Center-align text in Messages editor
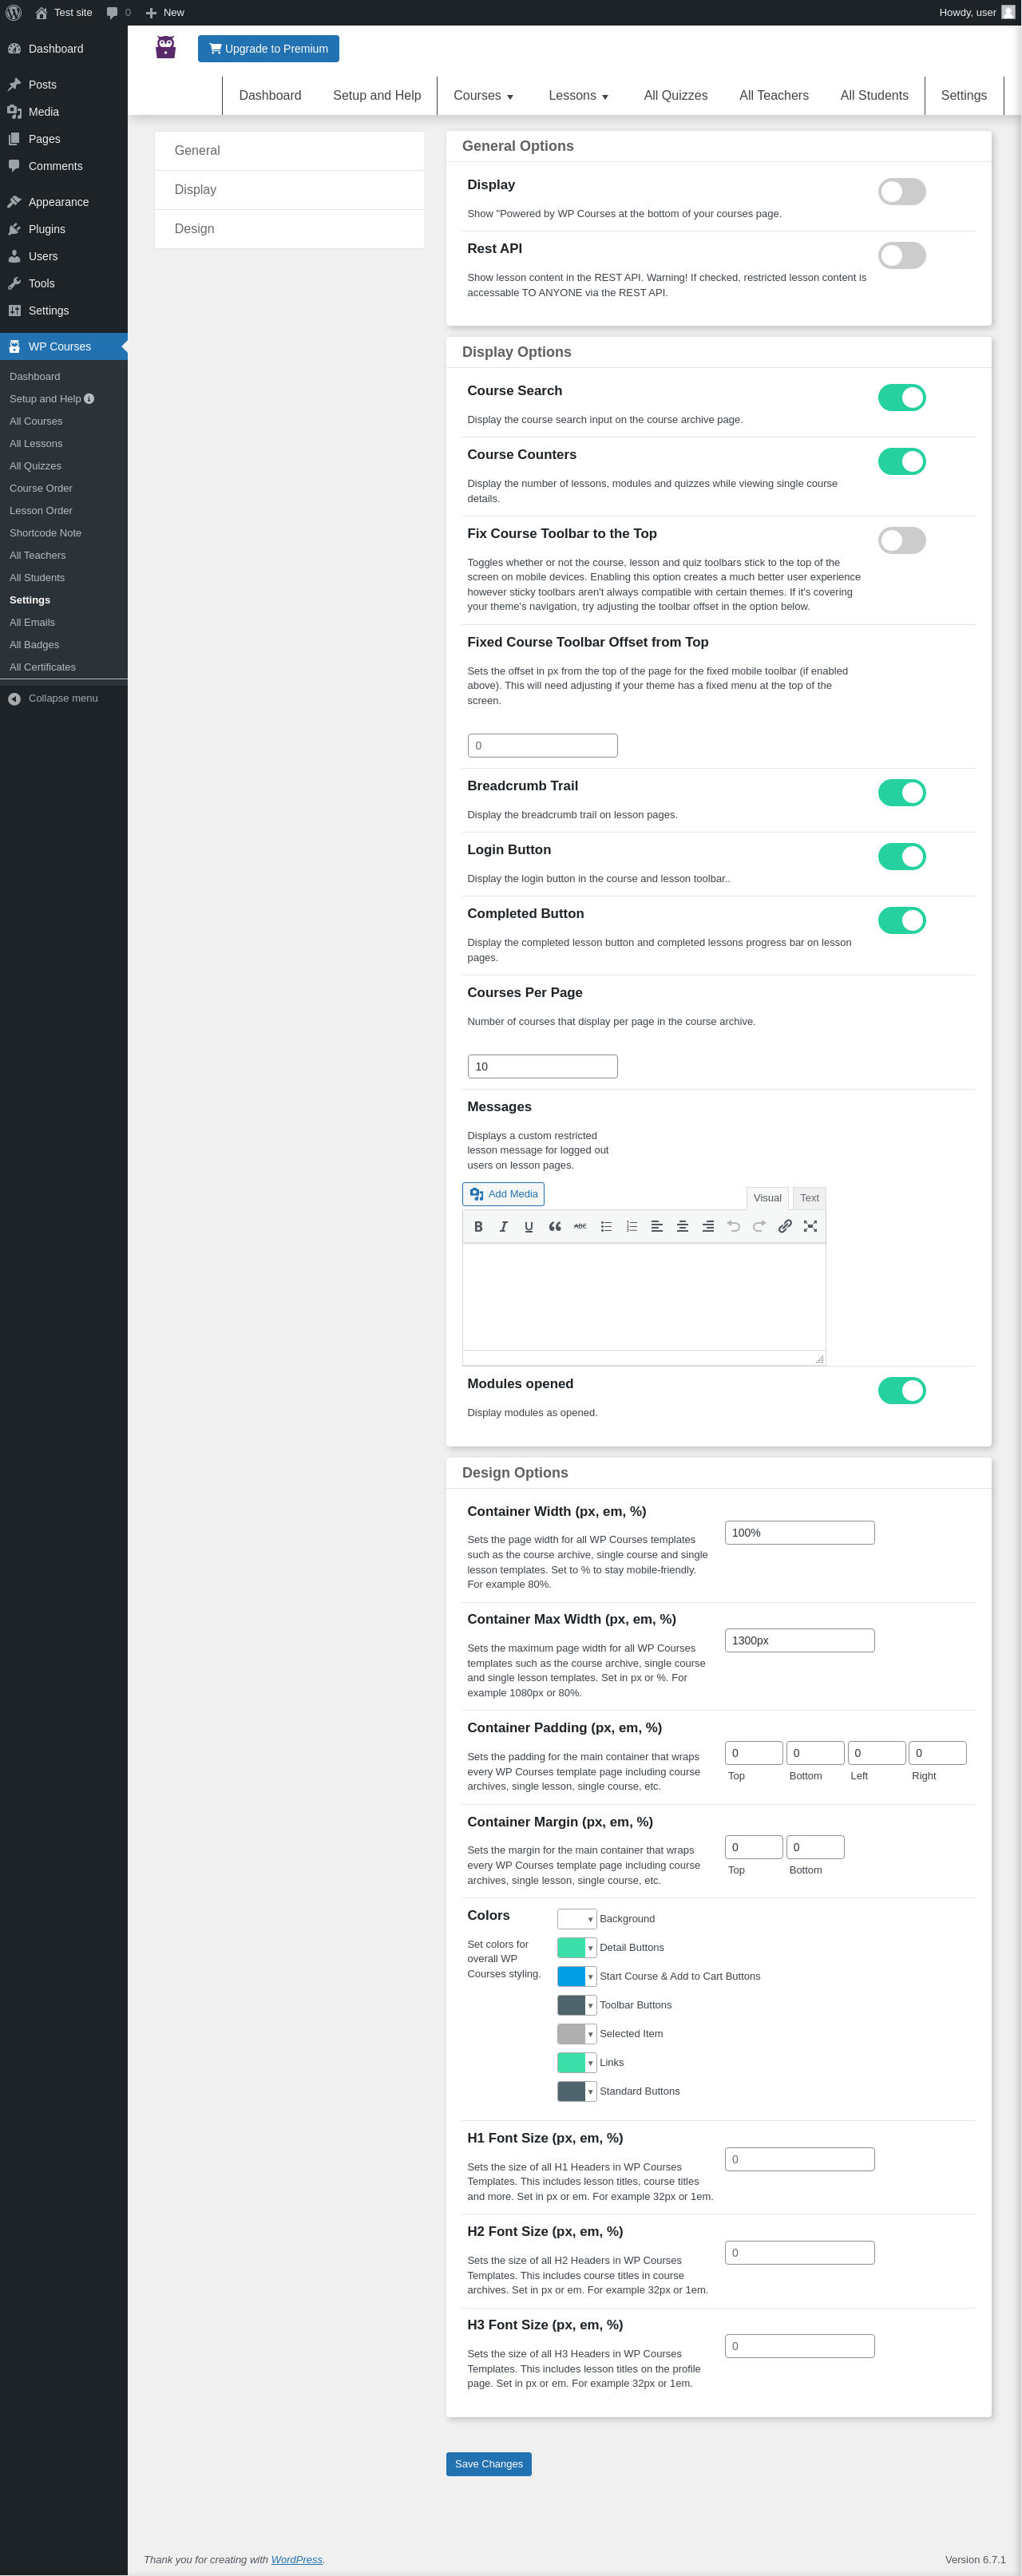1022x2576 pixels. (682, 1226)
